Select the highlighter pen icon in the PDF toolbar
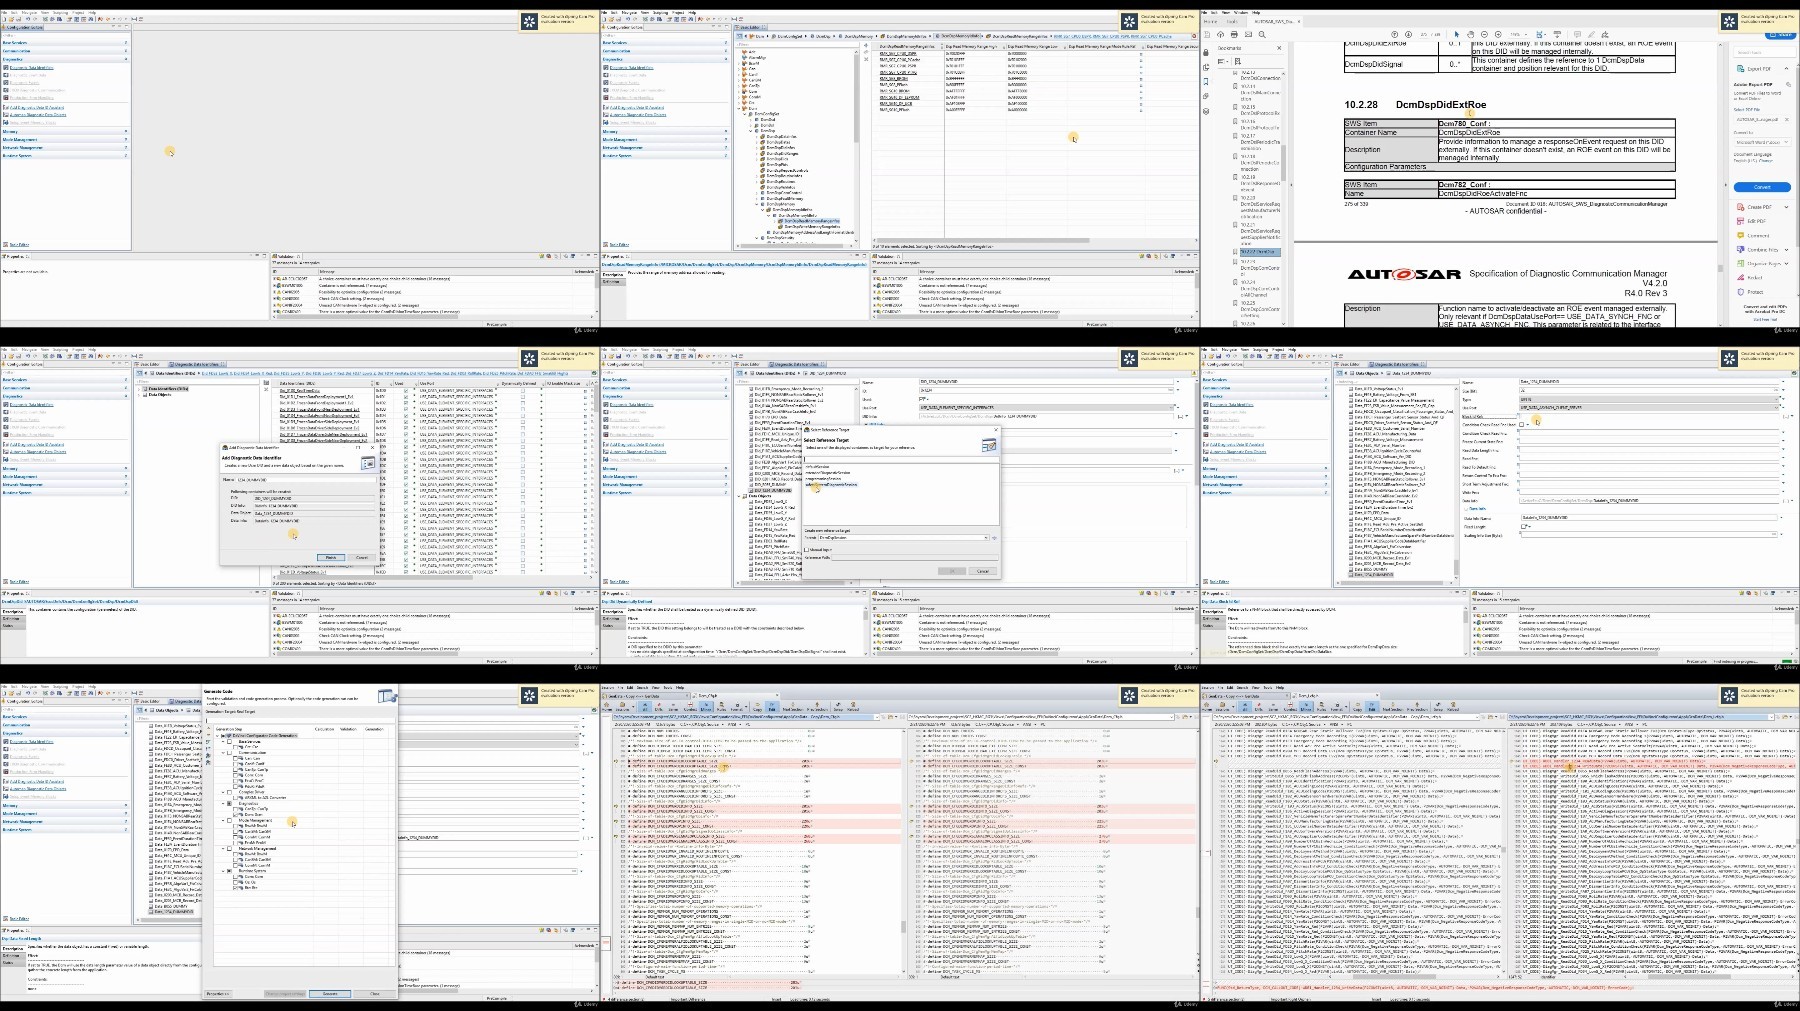1800x1011 pixels. (x=1591, y=34)
